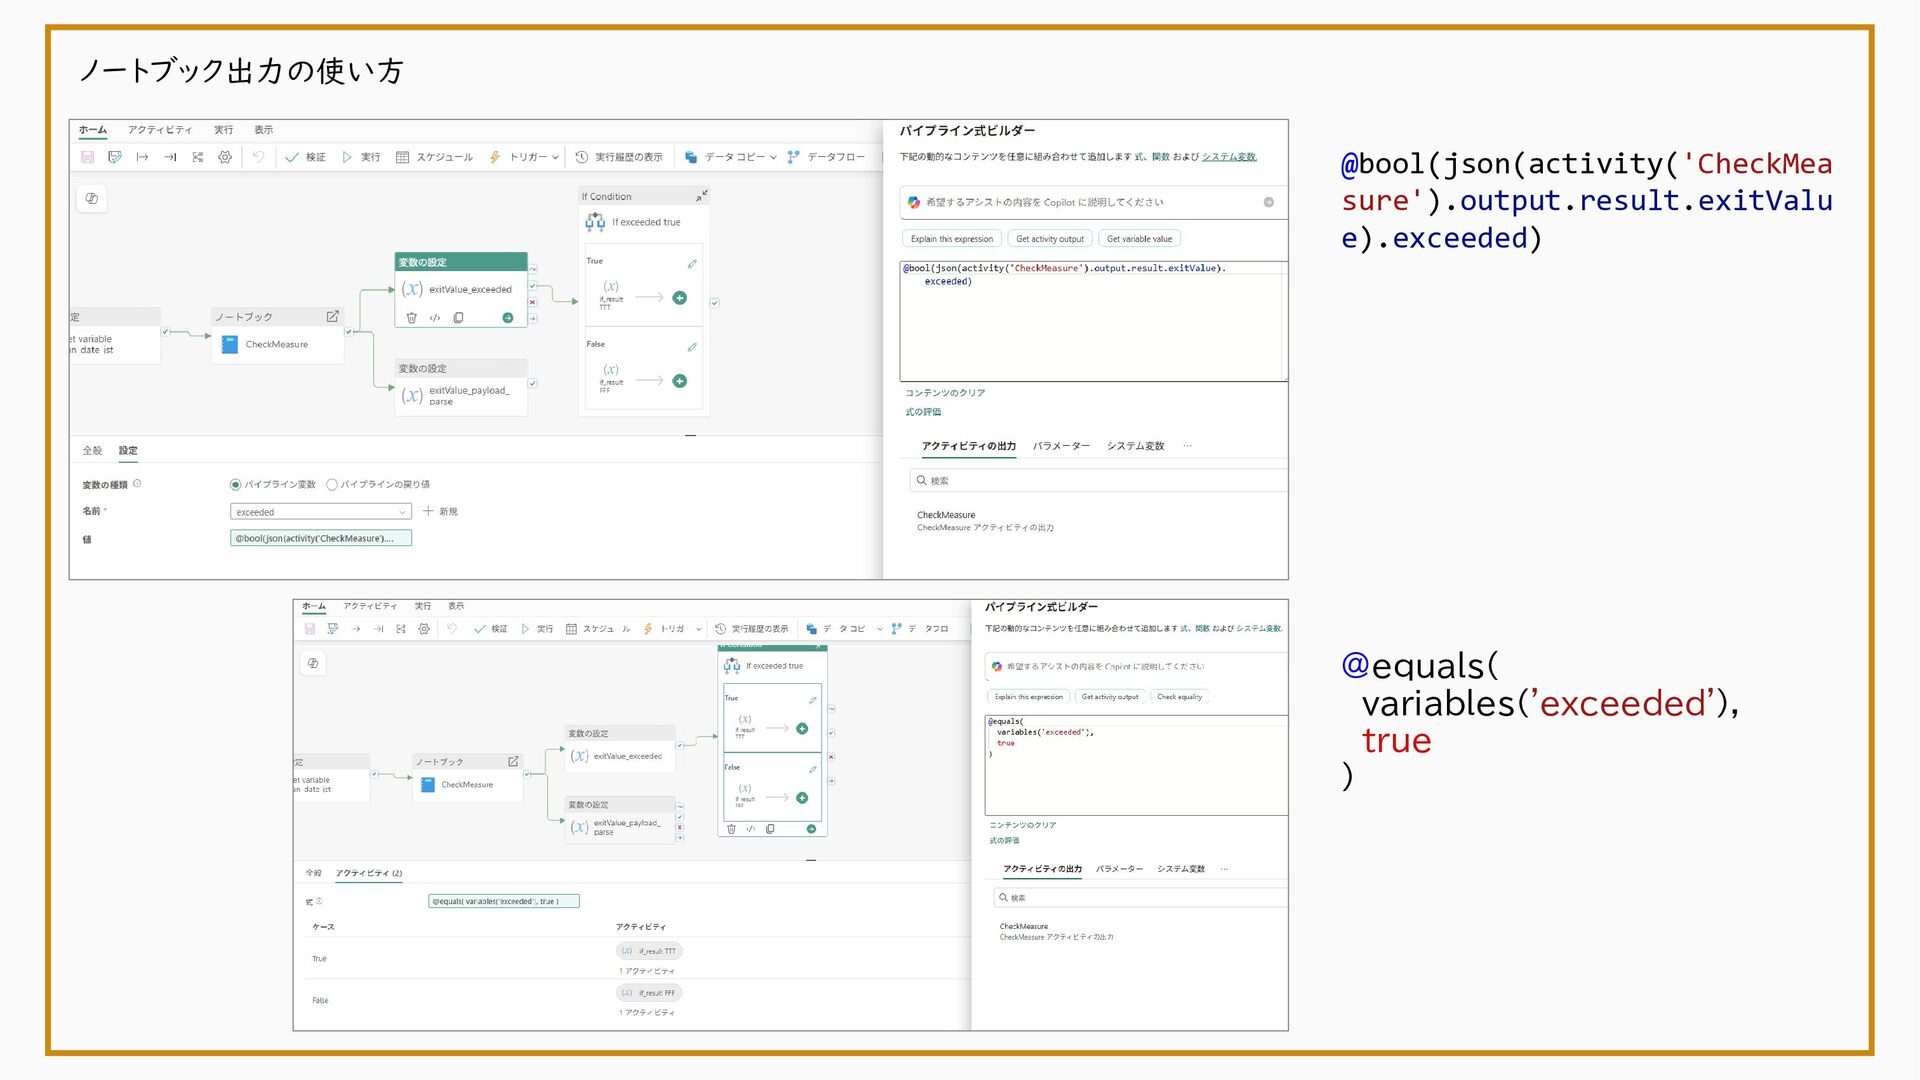Expand the トリガー dropdown in top toolbar
This screenshot has width=1920, height=1080.
[x=555, y=157]
